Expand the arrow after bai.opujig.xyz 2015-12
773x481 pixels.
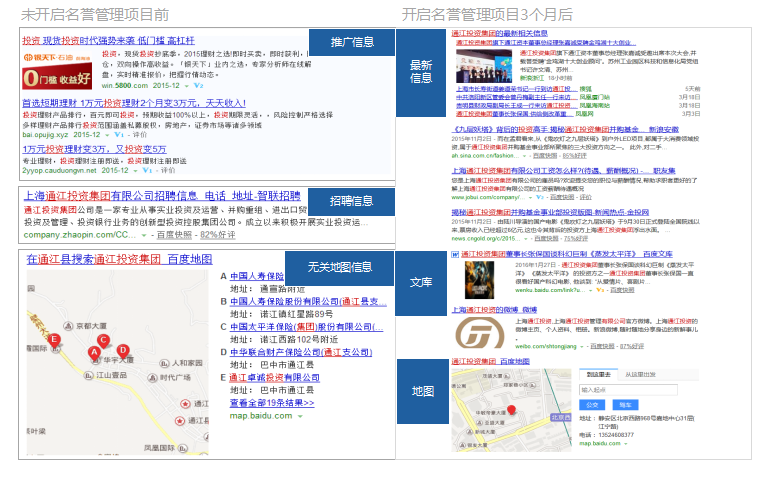coord(107,135)
